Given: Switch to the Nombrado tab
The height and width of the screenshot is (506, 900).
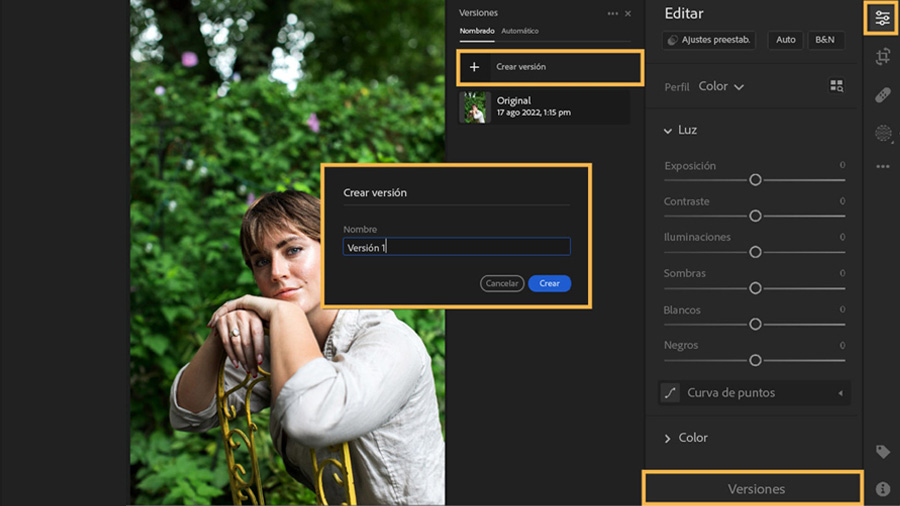Looking at the screenshot, I should (x=476, y=31).
